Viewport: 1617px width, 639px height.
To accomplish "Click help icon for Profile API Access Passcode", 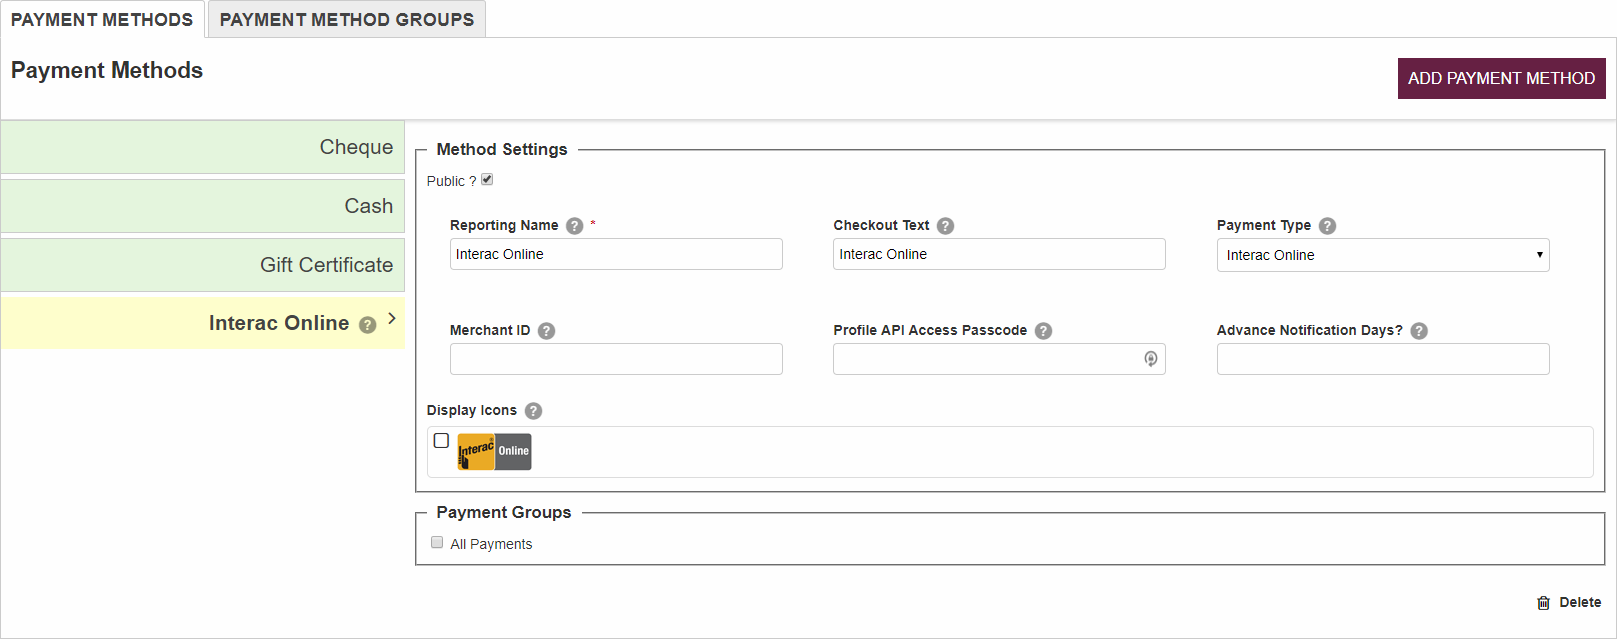I will pyautogui.click(x=1043, y=331).
